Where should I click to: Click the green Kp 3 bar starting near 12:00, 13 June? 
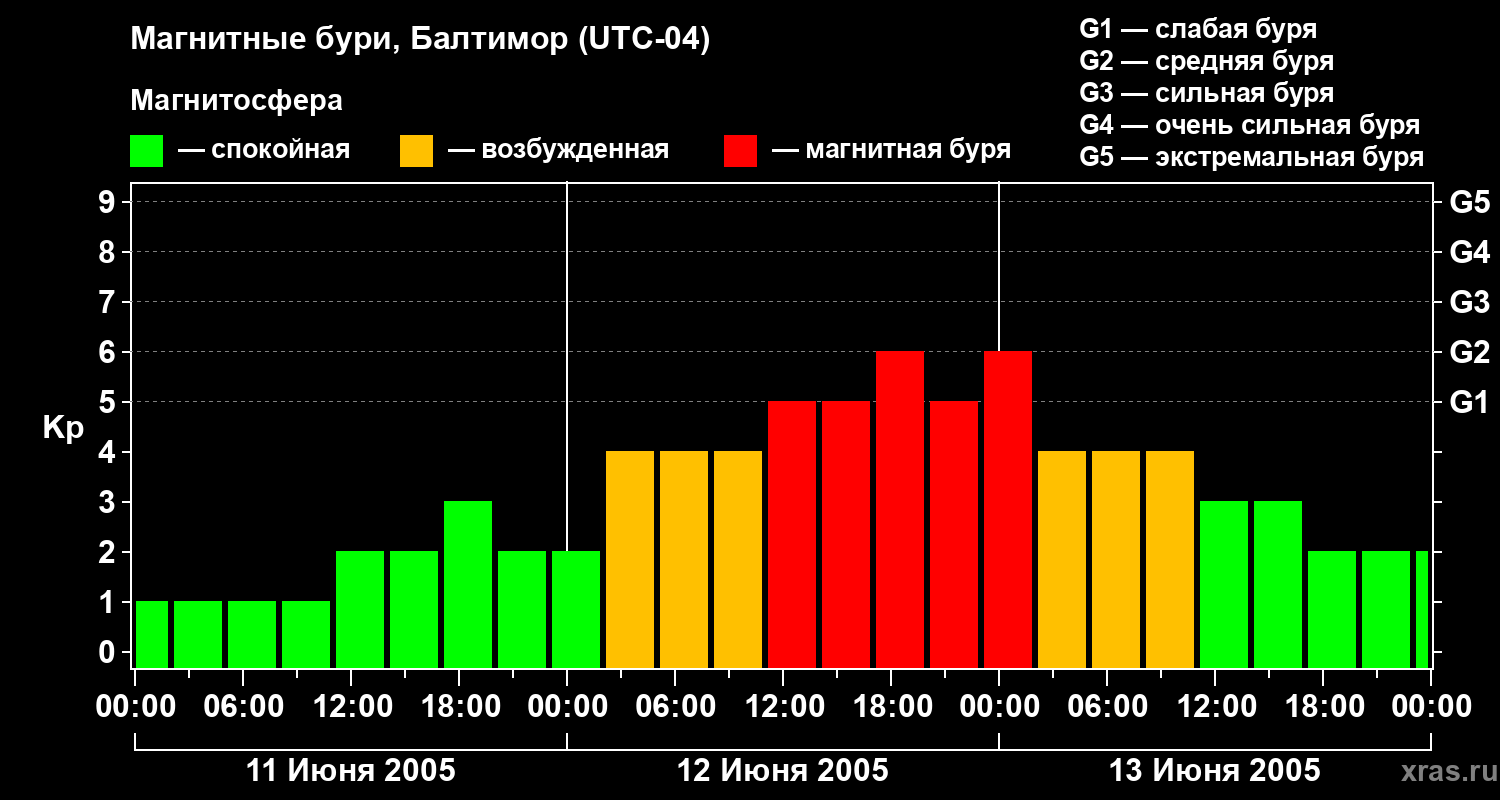pos(1224,584)
